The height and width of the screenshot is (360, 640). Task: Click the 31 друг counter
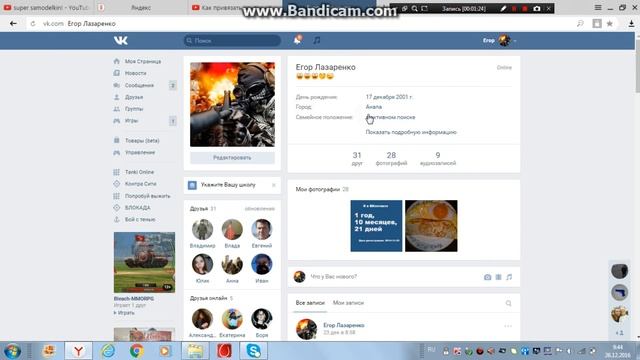point(357,158)
